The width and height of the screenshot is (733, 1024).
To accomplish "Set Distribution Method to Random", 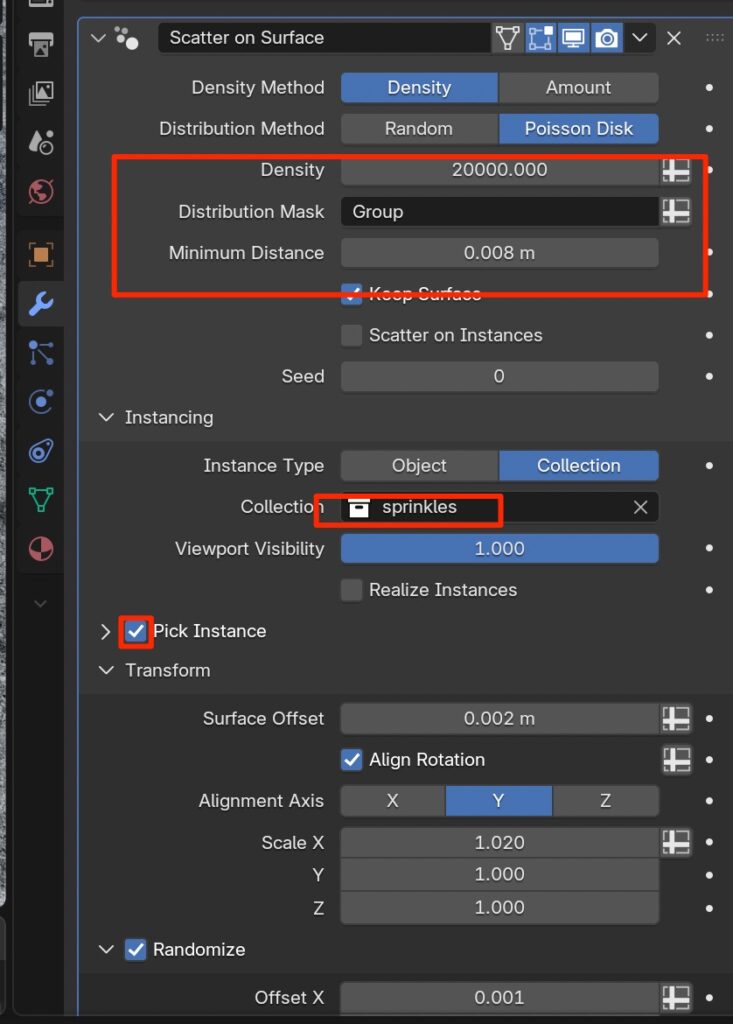I will click(x=418, y=129).
